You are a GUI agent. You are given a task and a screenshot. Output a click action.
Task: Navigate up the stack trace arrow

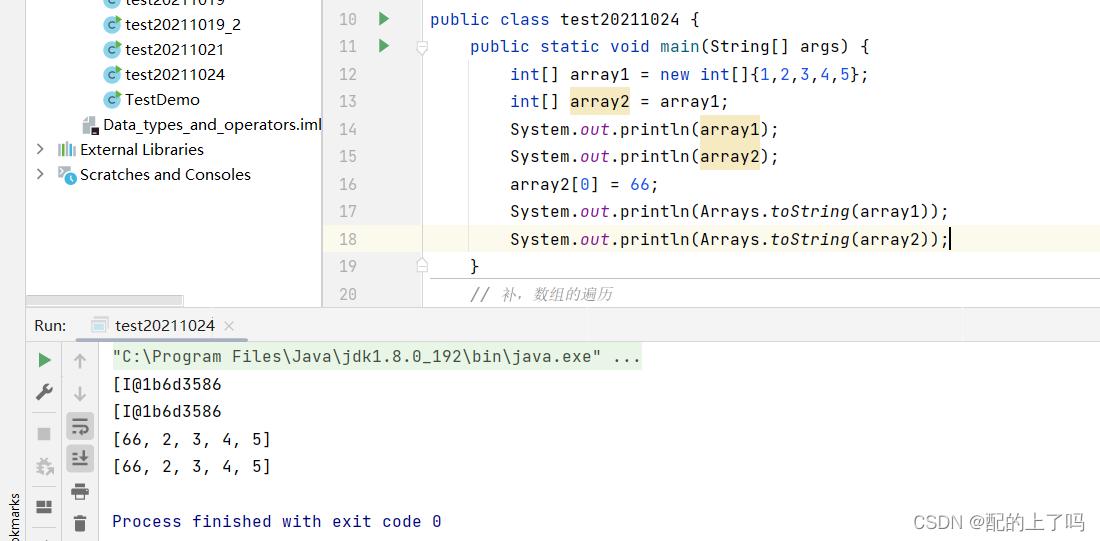point(80,361)
